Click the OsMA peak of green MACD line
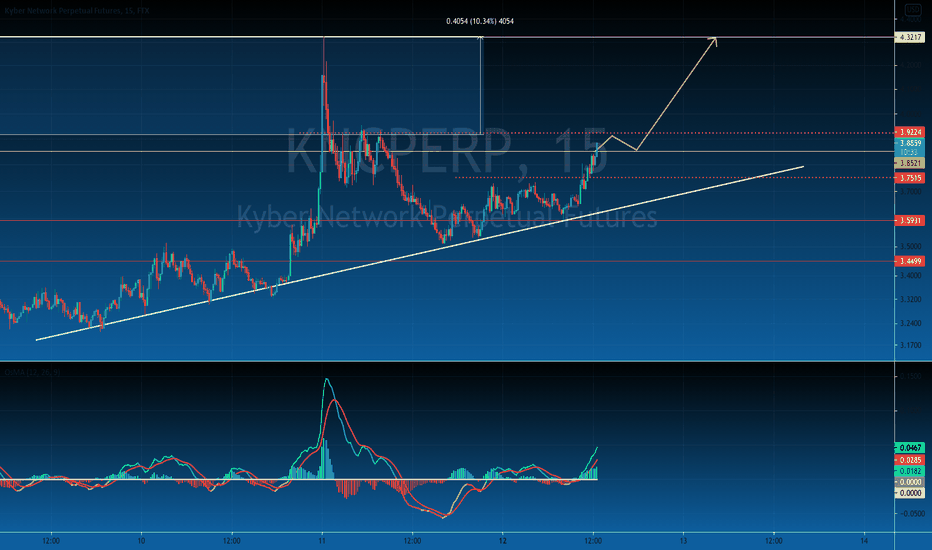The image size is (932, 550). 326,379
